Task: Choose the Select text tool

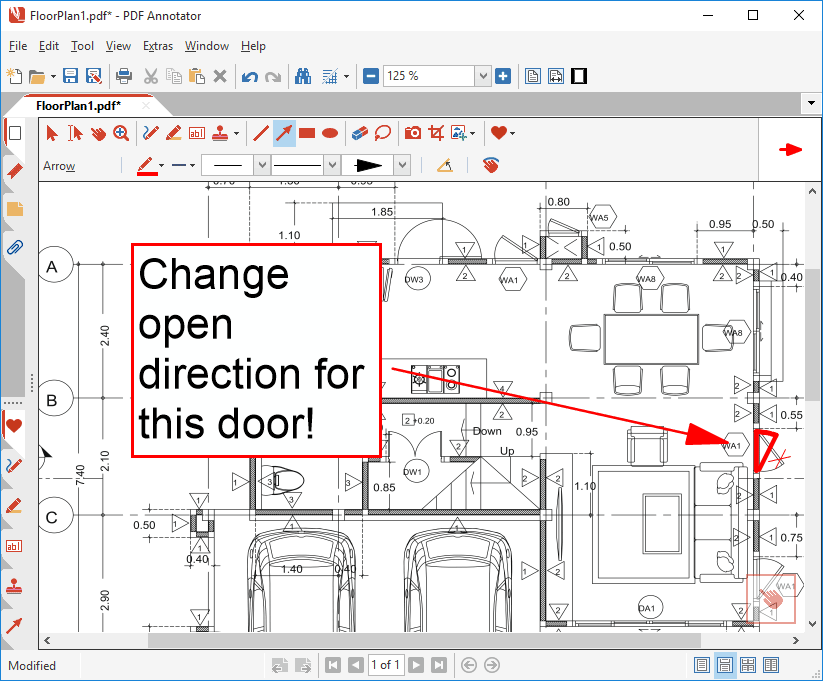Action: (75, 133)
